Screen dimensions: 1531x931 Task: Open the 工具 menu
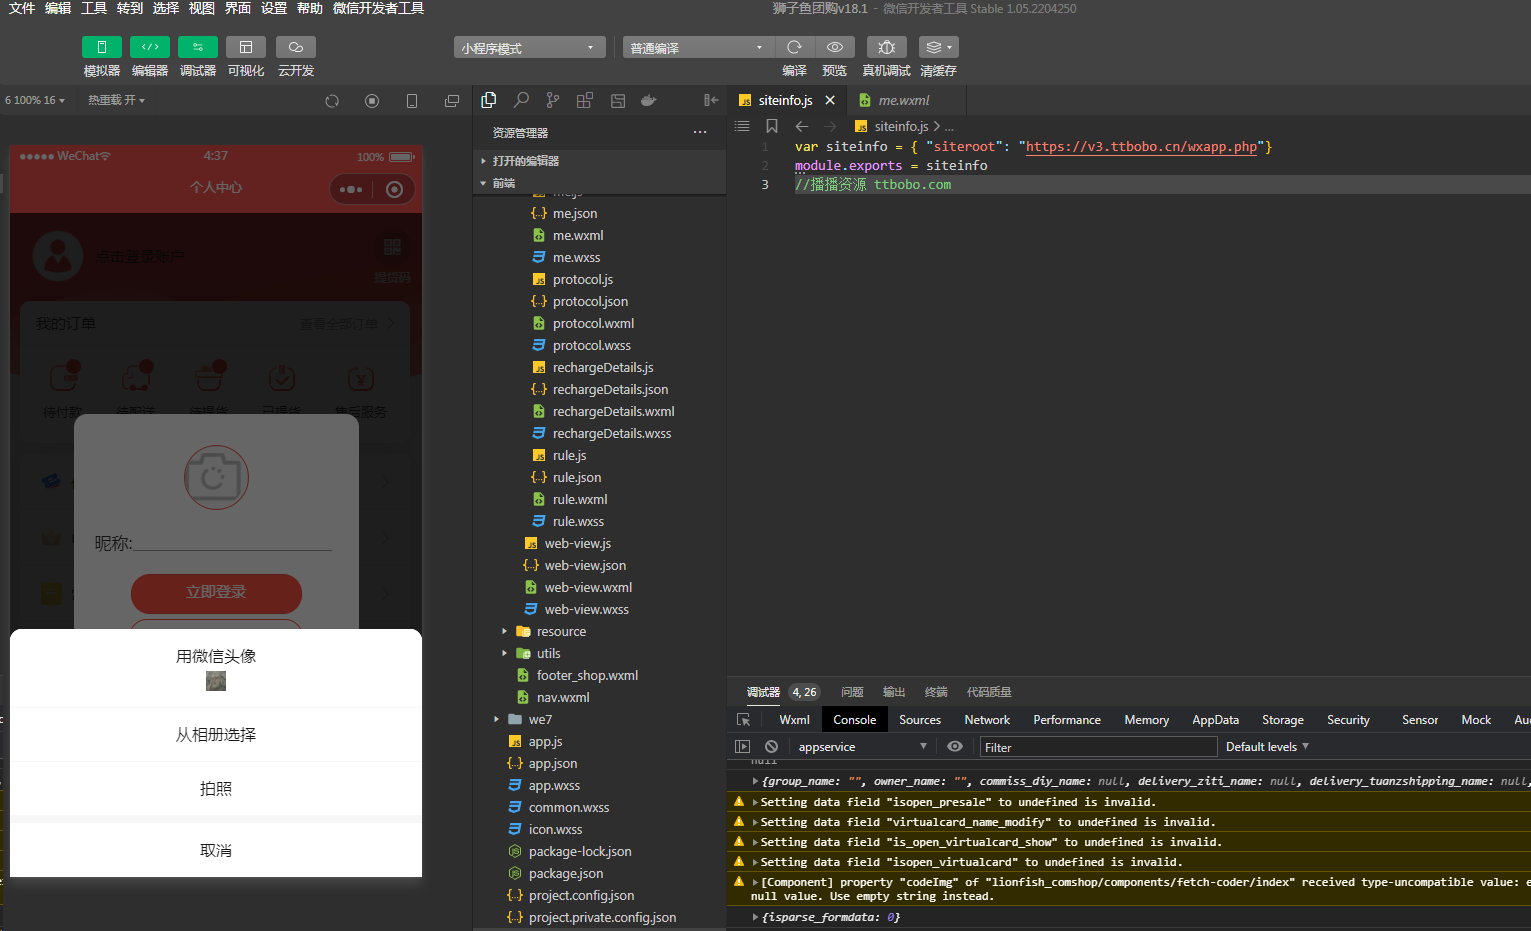click(x=94, y=8)
